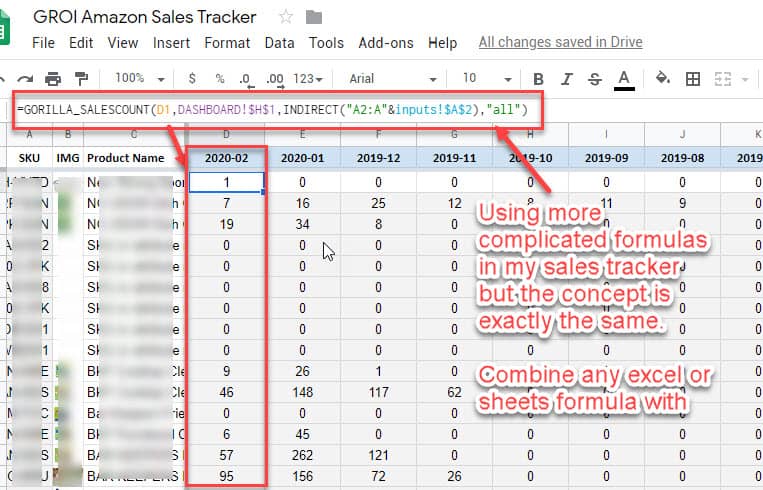This screenshot has width=763, height=490.
Task: Open the Help menu
Action: click(x=442, y=43)
